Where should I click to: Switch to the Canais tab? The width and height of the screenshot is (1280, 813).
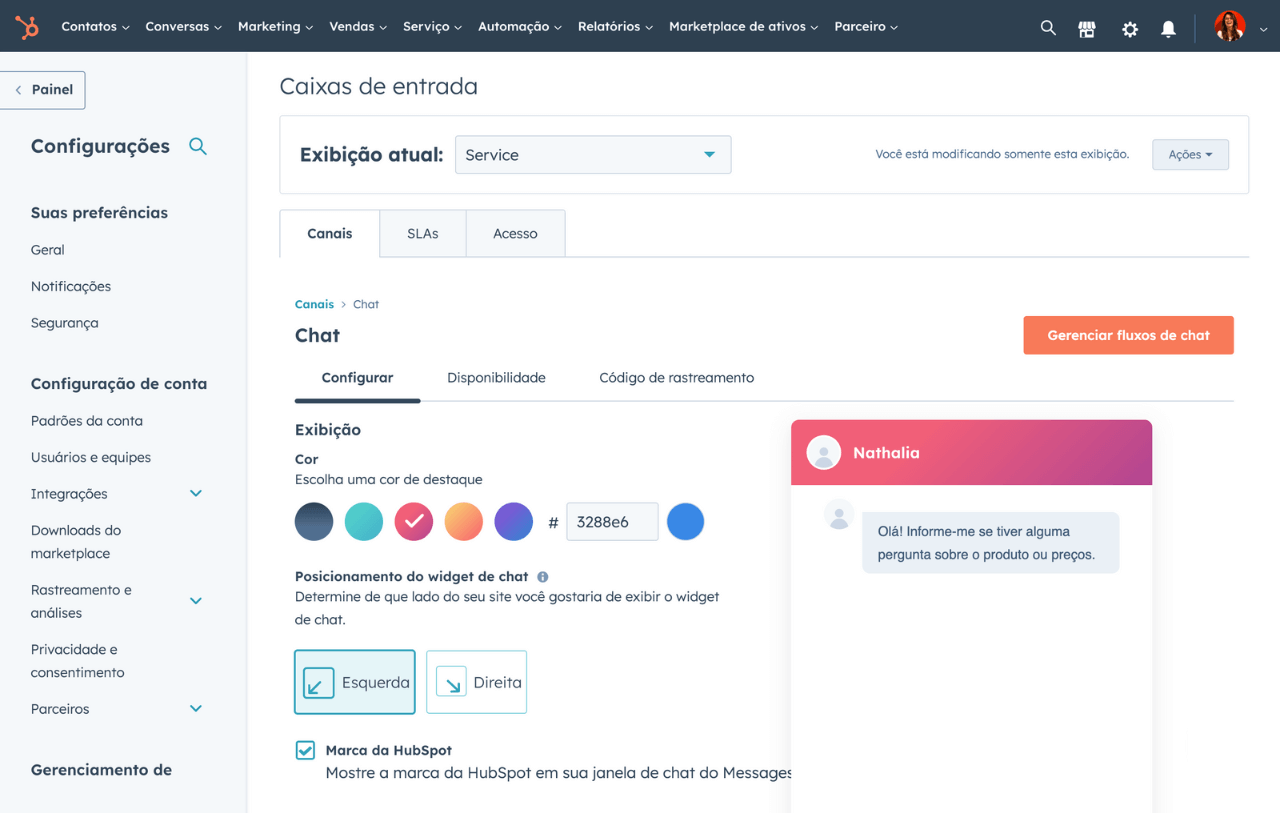(x=330, y=234)
